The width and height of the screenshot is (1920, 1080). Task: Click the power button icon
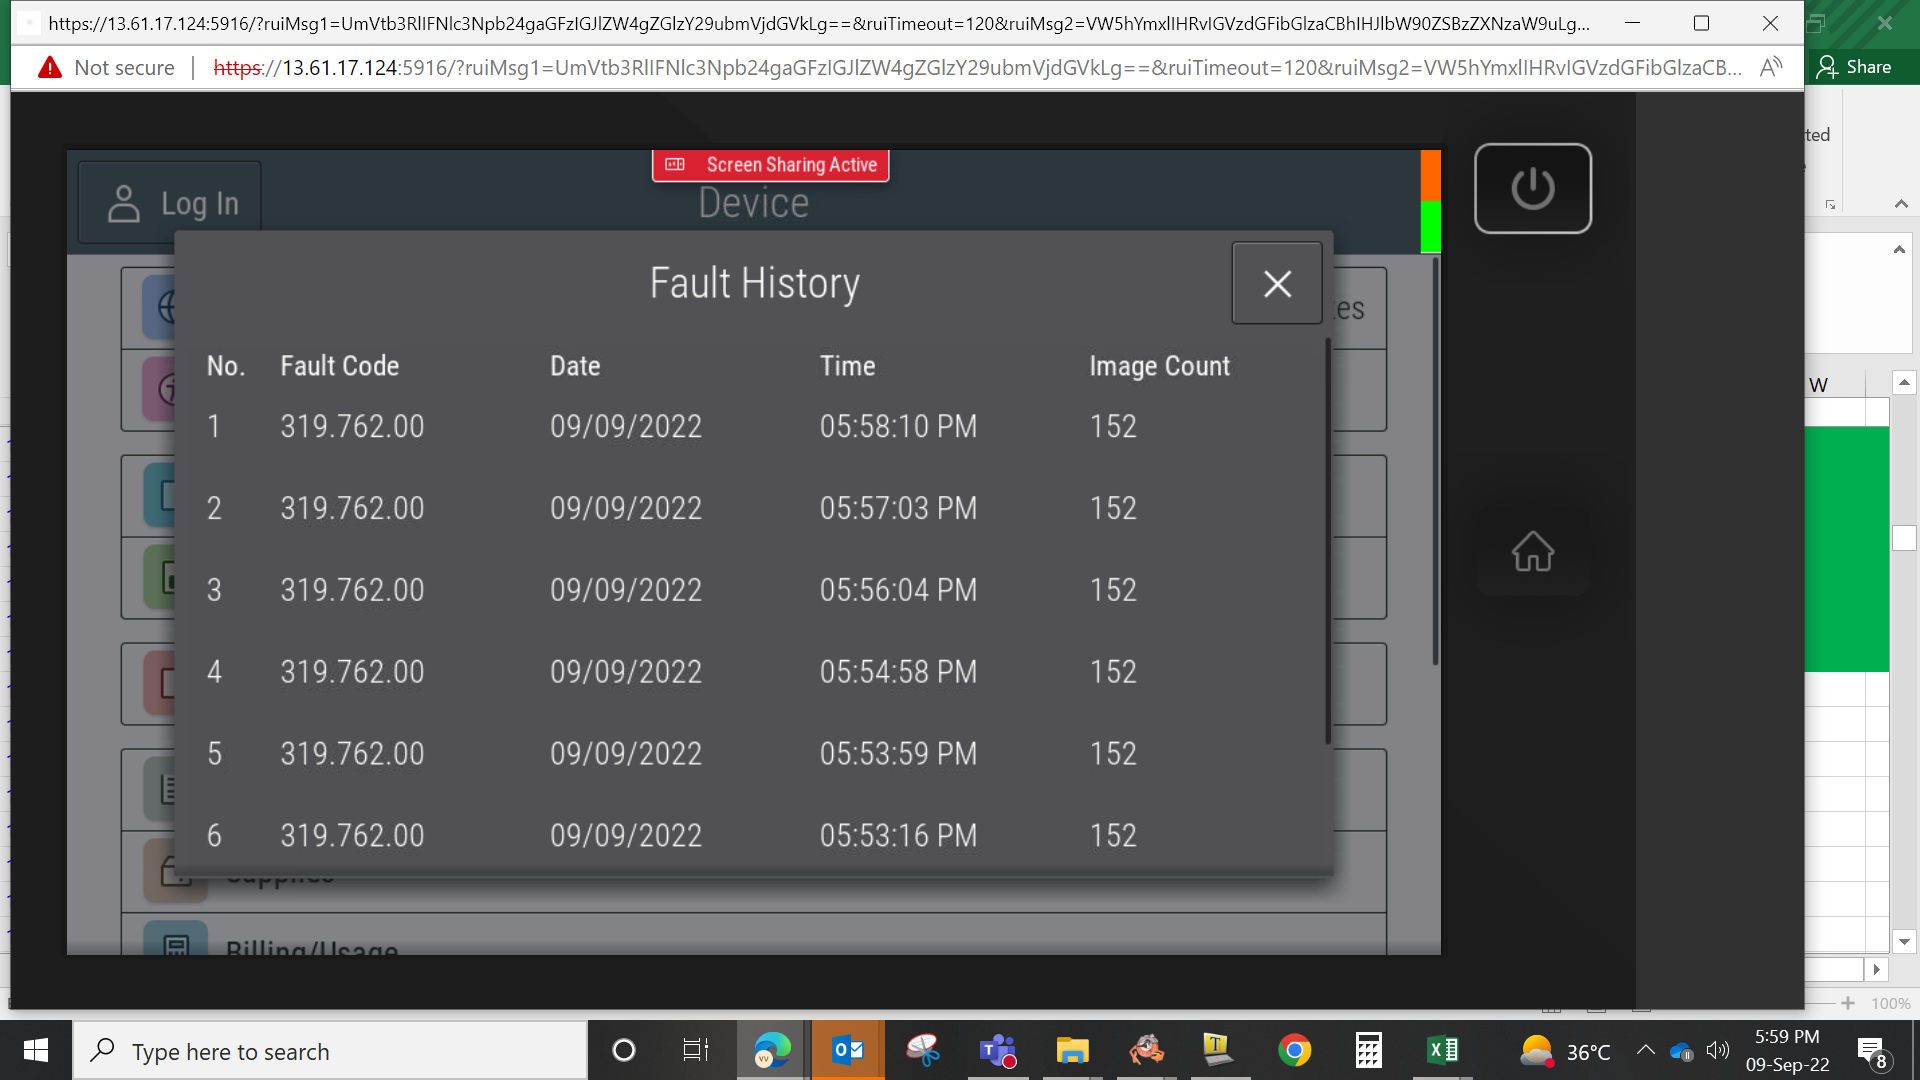pos(1533,188)
